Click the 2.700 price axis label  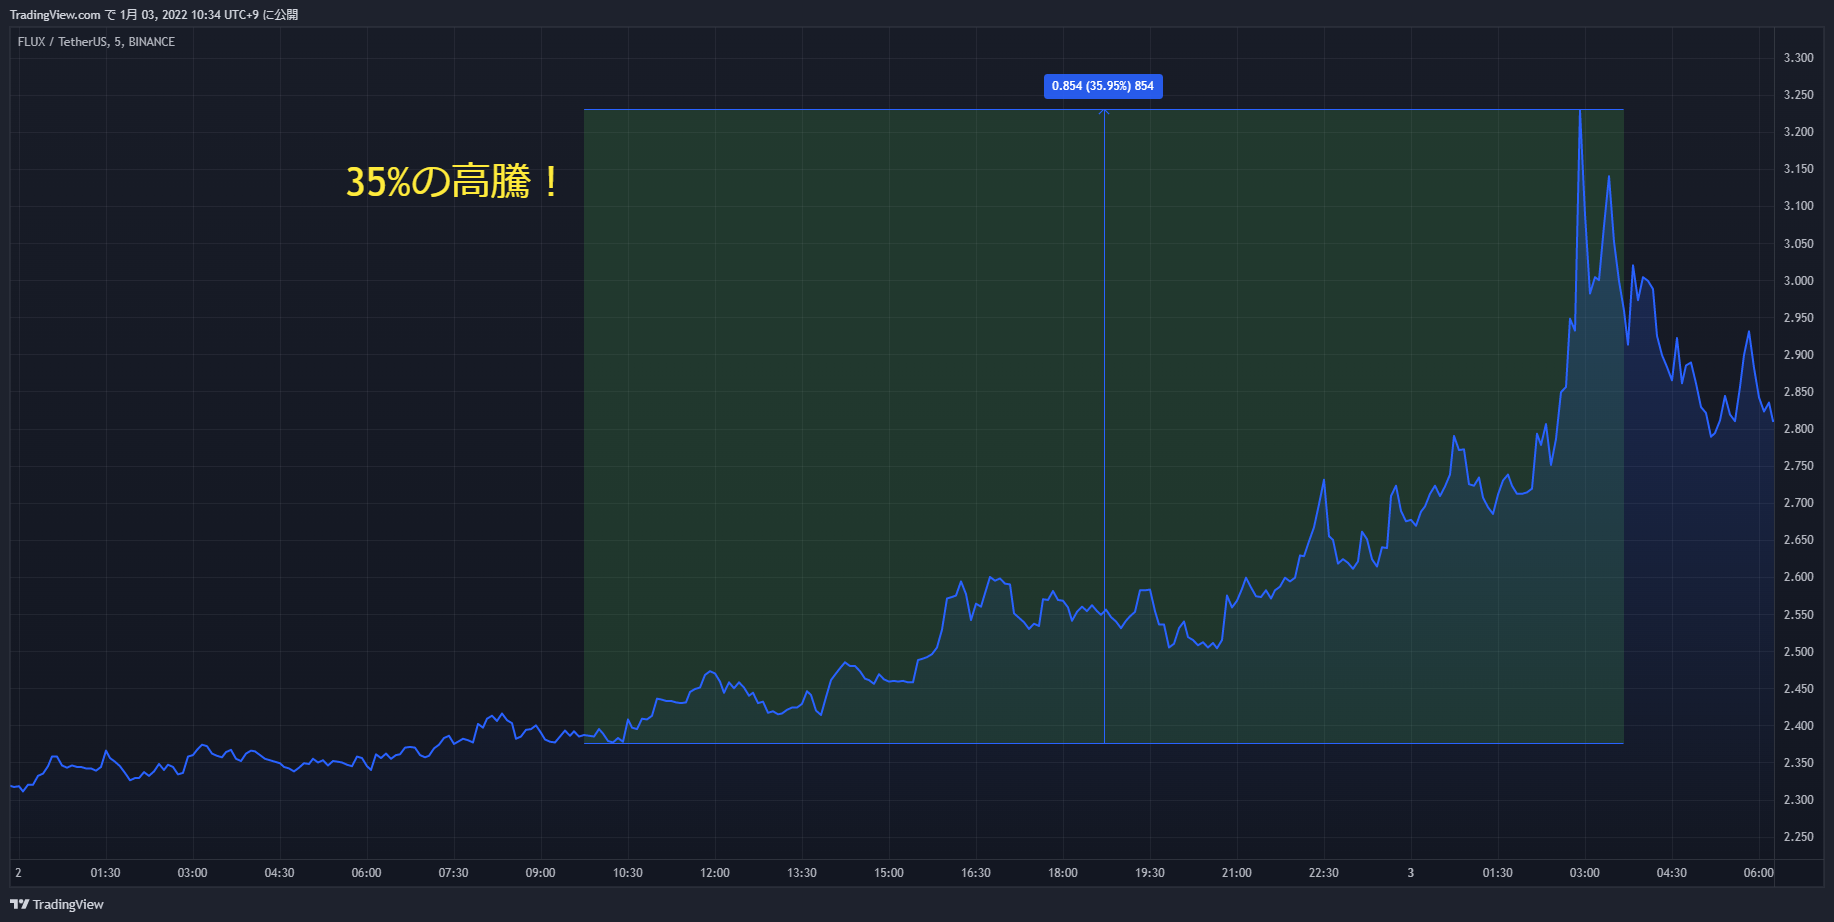click(x=1798, y=503)
